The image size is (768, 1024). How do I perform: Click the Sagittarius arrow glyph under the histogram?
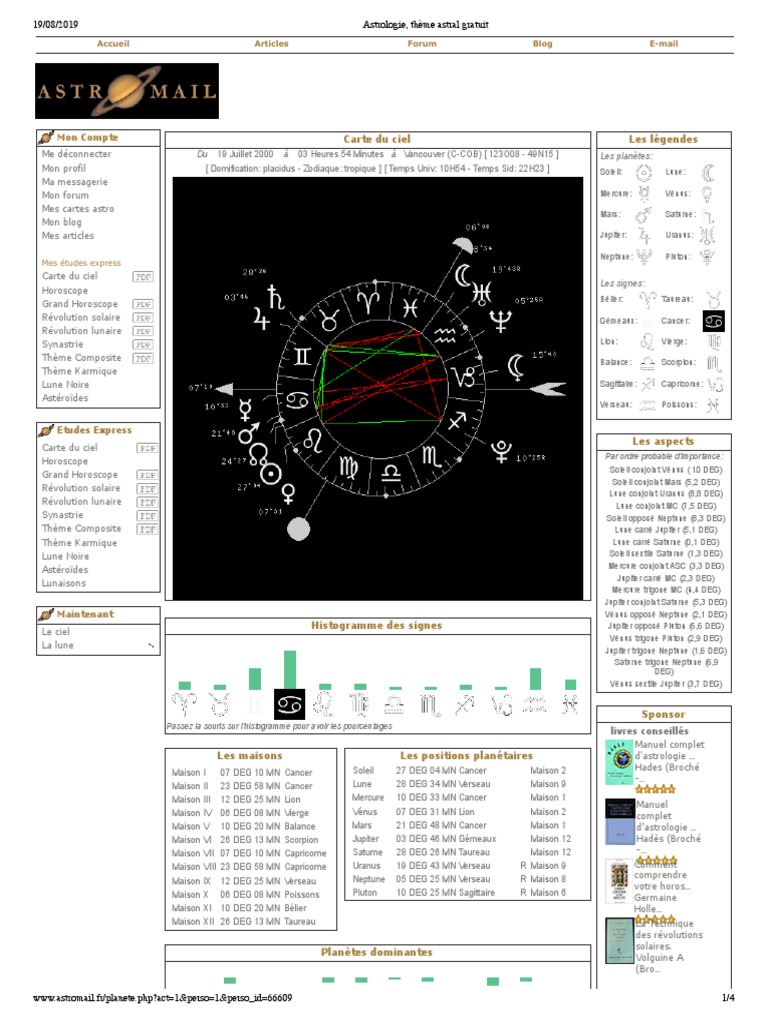click(465, 705)
